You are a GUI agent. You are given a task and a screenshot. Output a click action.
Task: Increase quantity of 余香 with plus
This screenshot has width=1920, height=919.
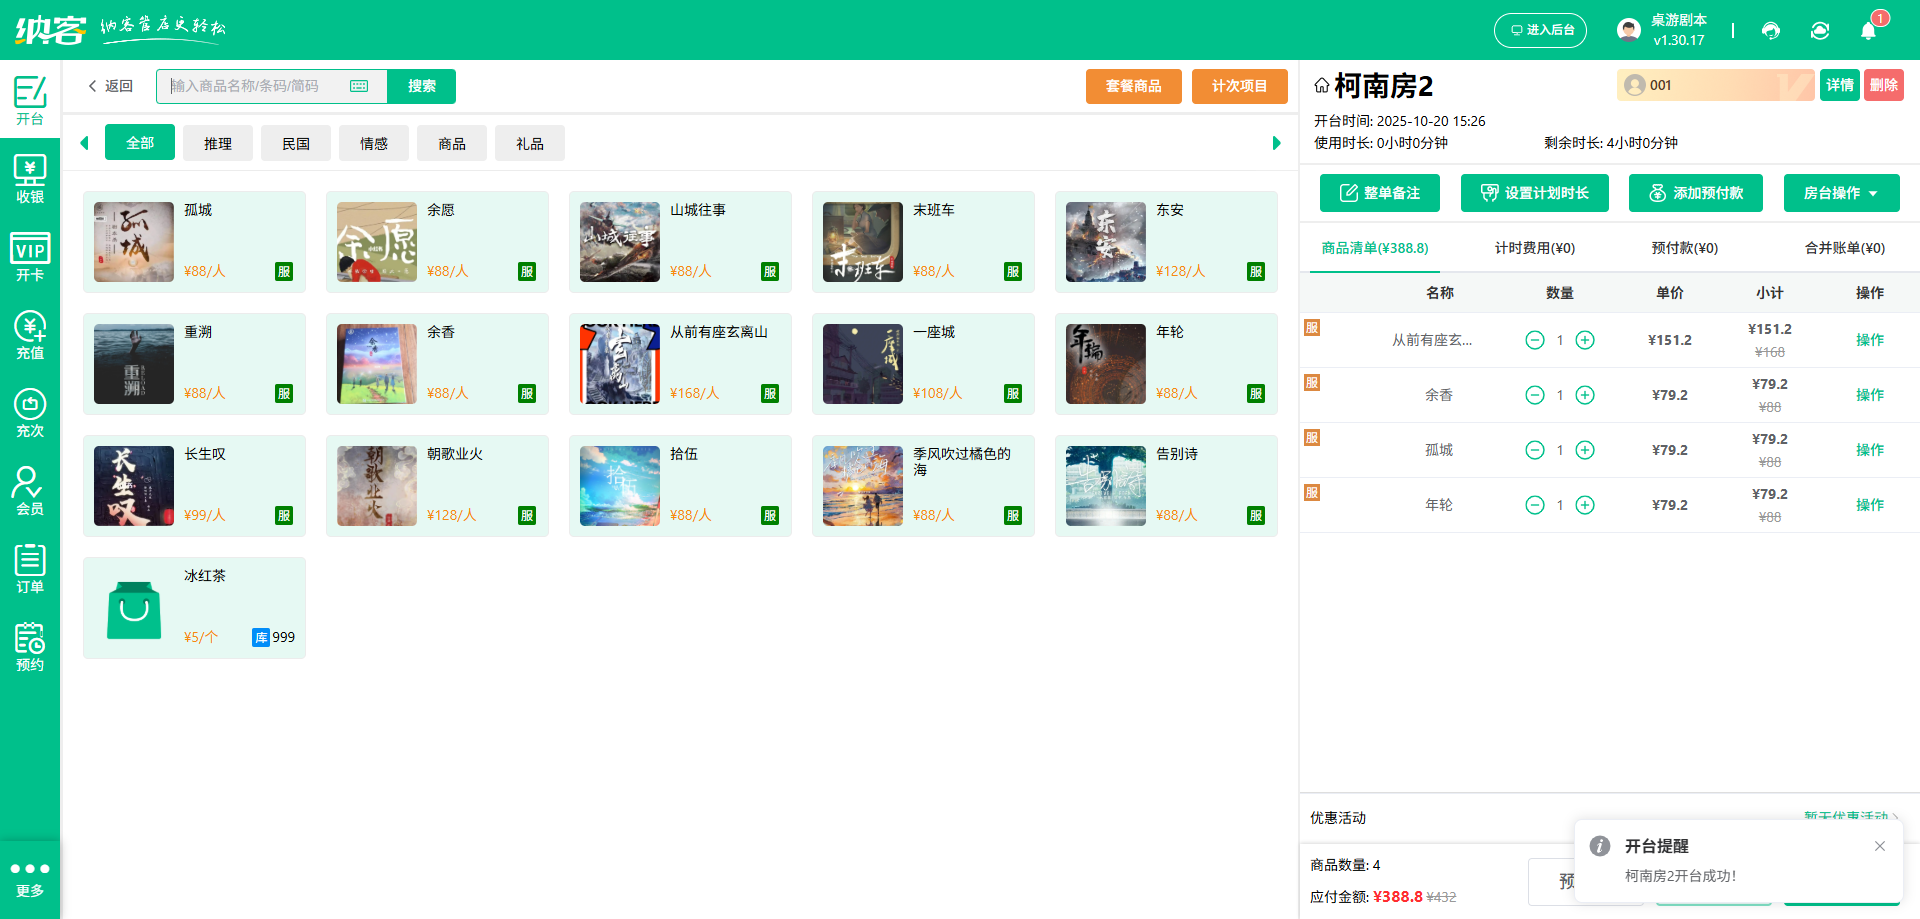pos(1584,394)
